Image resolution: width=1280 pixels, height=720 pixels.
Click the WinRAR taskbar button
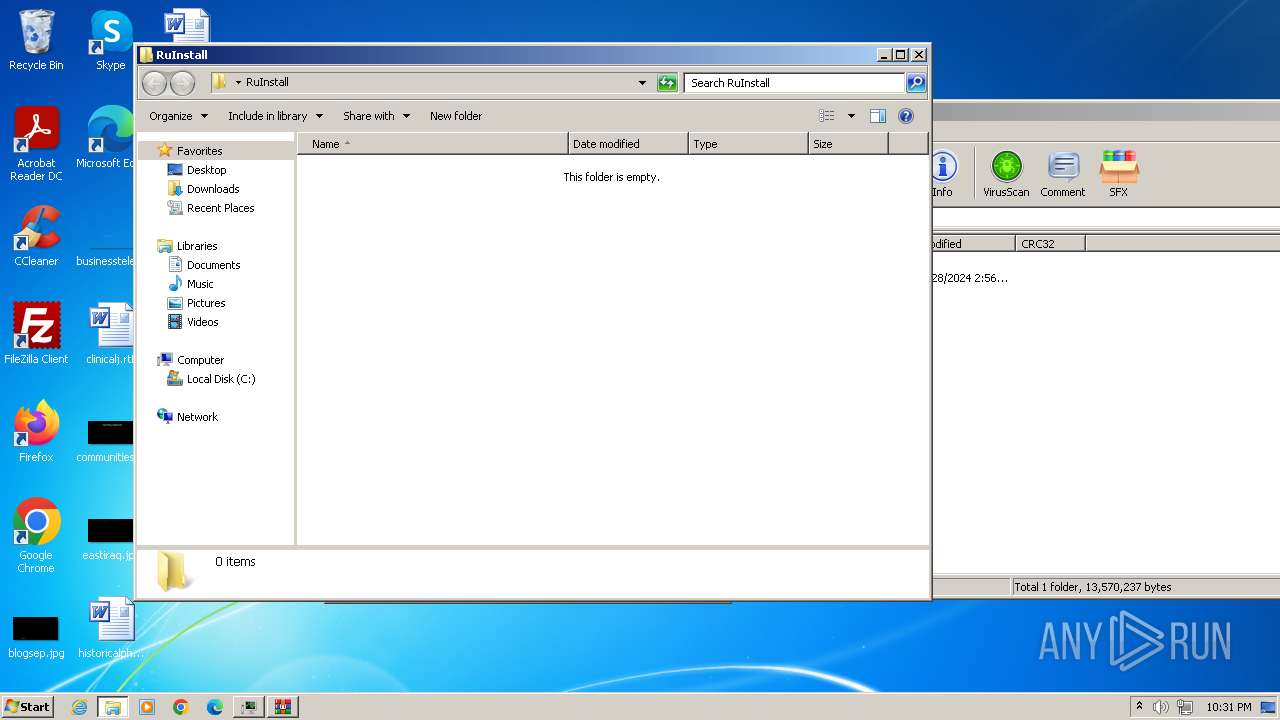(283, 707)
